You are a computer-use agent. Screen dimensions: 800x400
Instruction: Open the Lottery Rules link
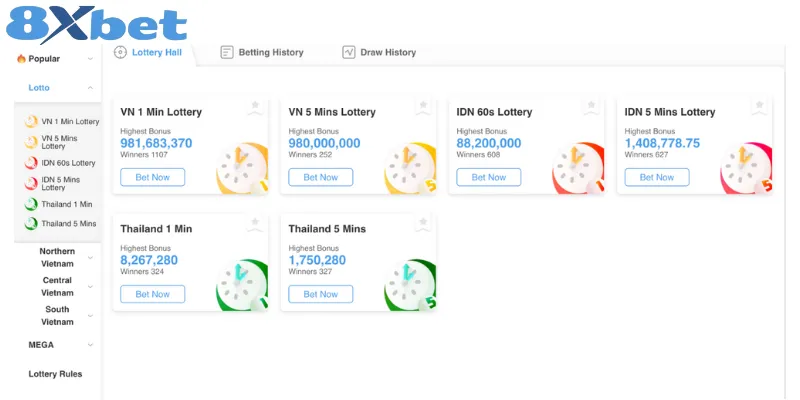[x=55, y=374]
